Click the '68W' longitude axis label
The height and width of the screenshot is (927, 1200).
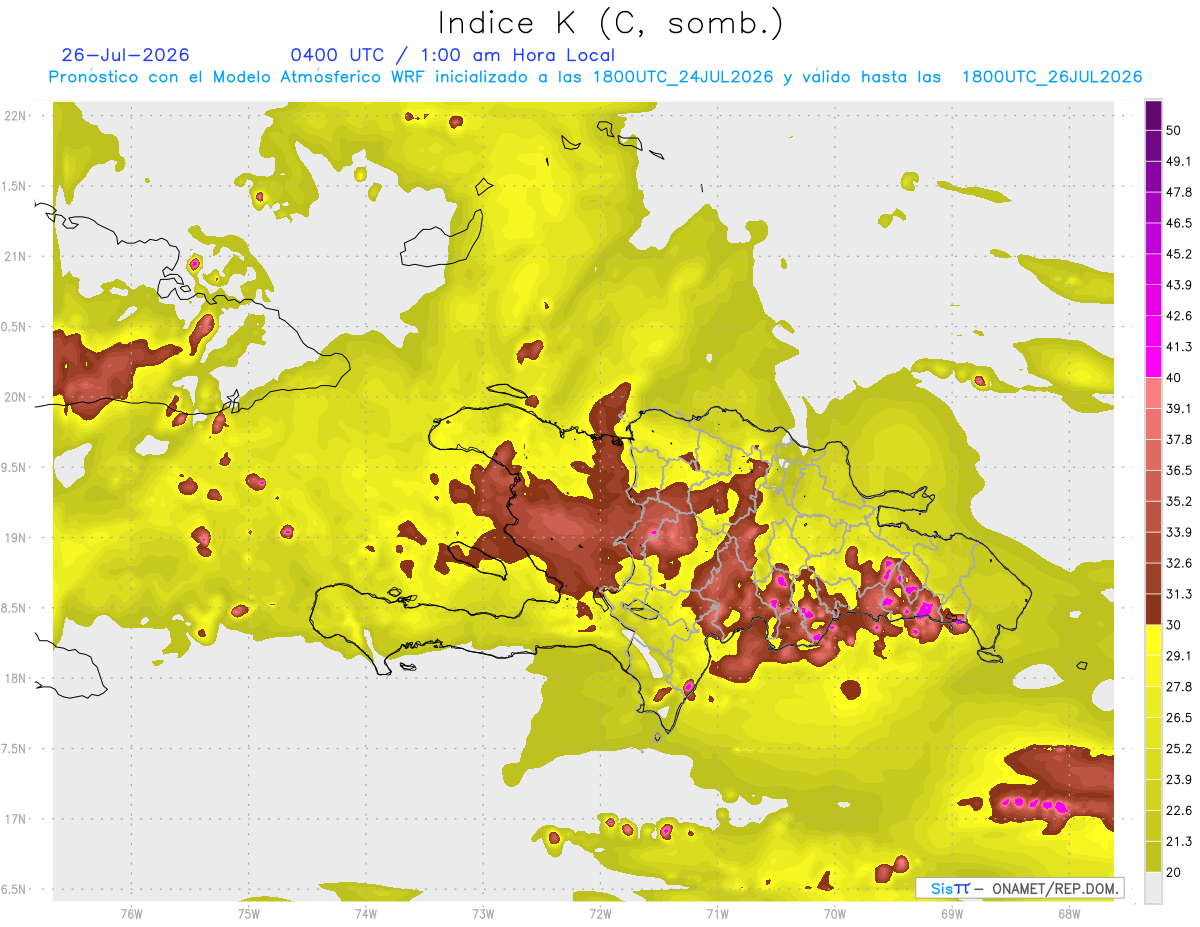tap(1068, 913)
